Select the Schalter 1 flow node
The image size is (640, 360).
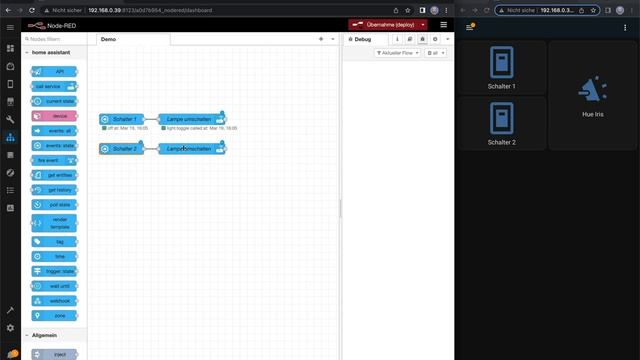[122, 119]
